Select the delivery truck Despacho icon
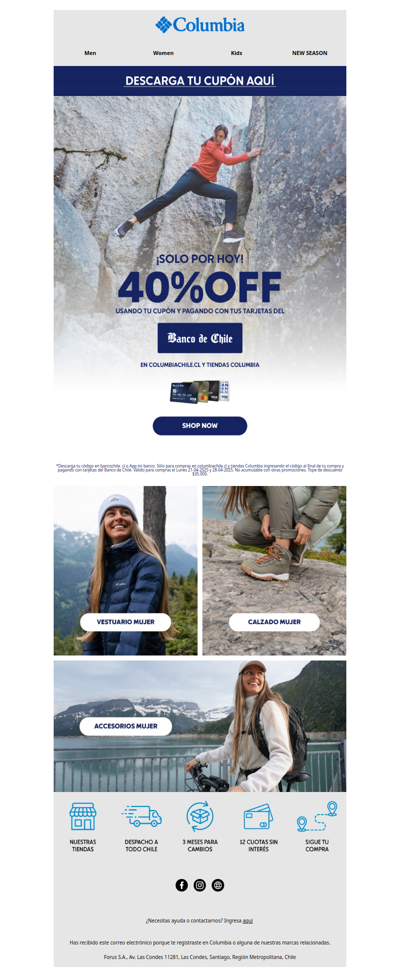The height and width of the screenshot is (977, 400). point(141,816)
